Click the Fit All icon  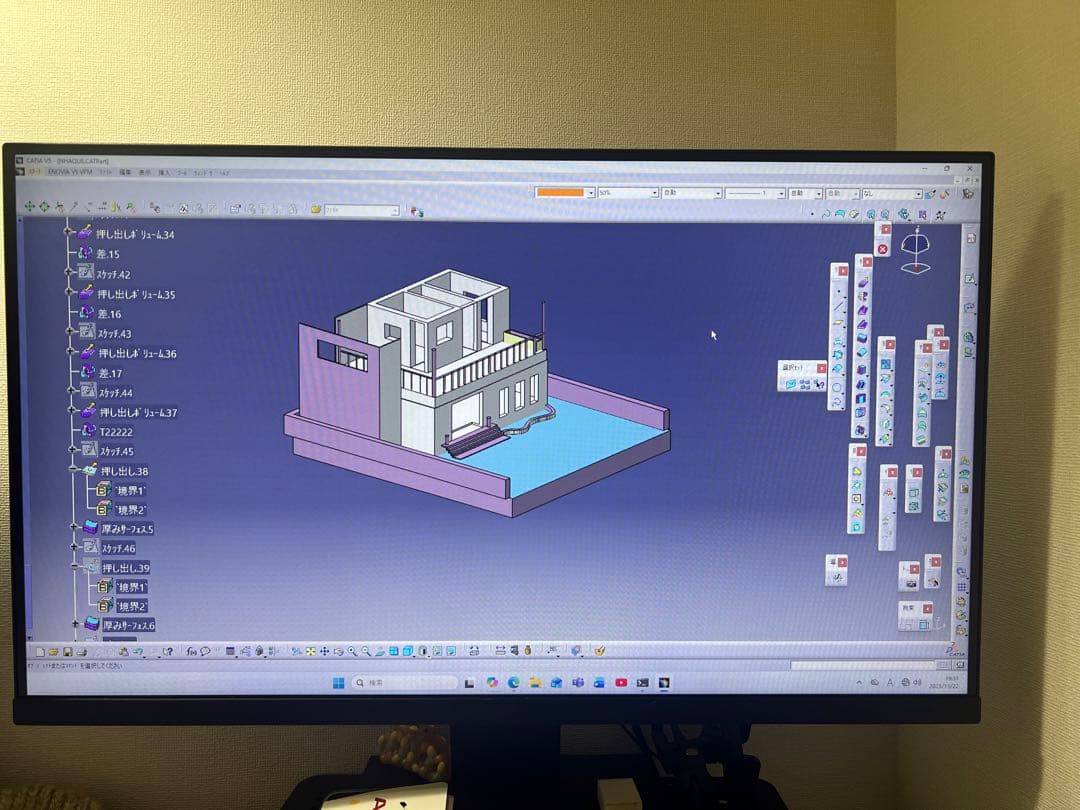pos(310,650)
